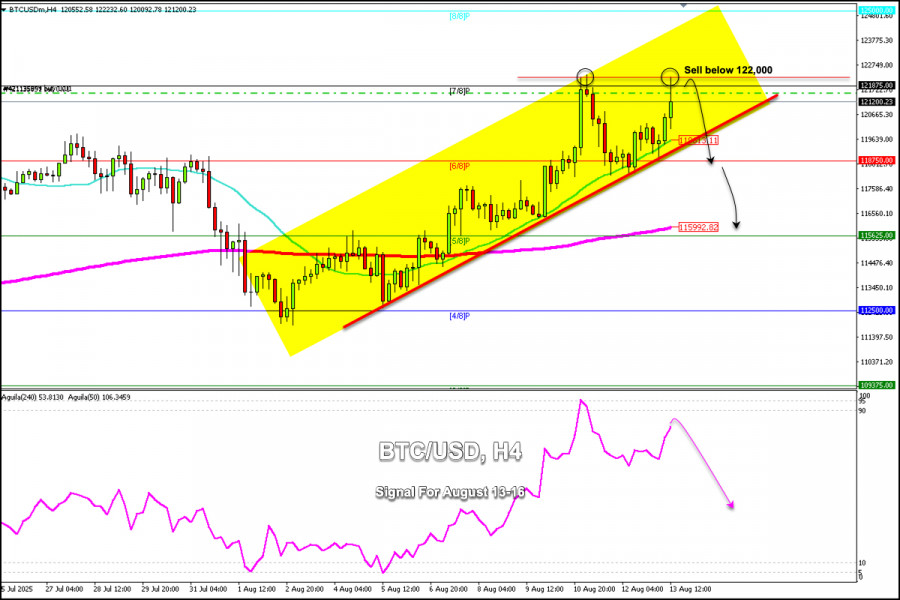The width and height of the screenshot is (900, 600).
Task: Select the green 115625.00 price tag
Action: pos(876,235)
